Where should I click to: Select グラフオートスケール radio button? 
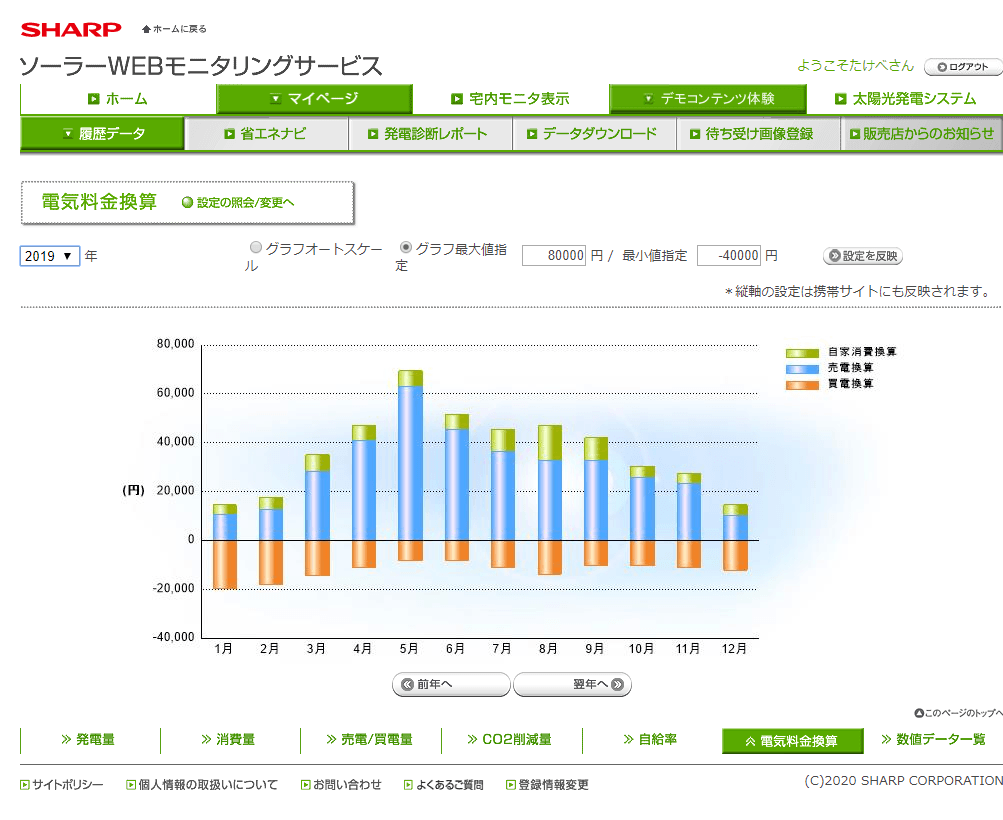[x=256, y=247]
